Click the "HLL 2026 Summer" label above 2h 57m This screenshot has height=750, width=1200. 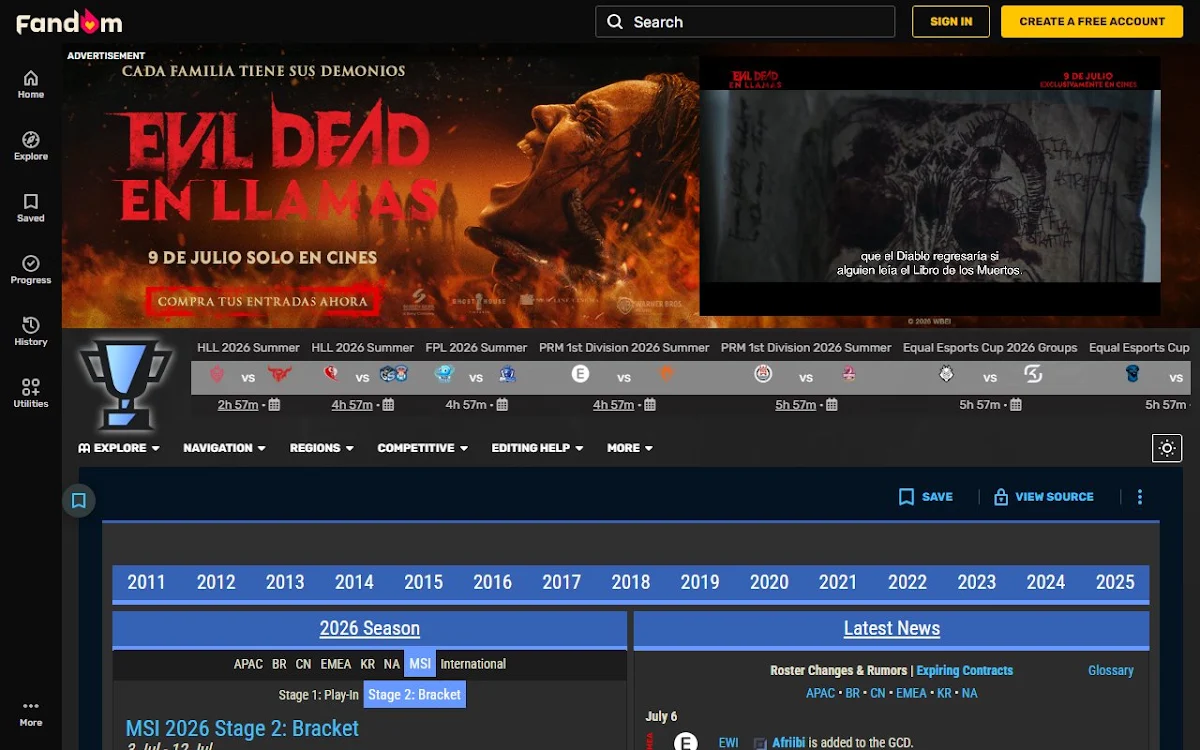tap(248, 348)
